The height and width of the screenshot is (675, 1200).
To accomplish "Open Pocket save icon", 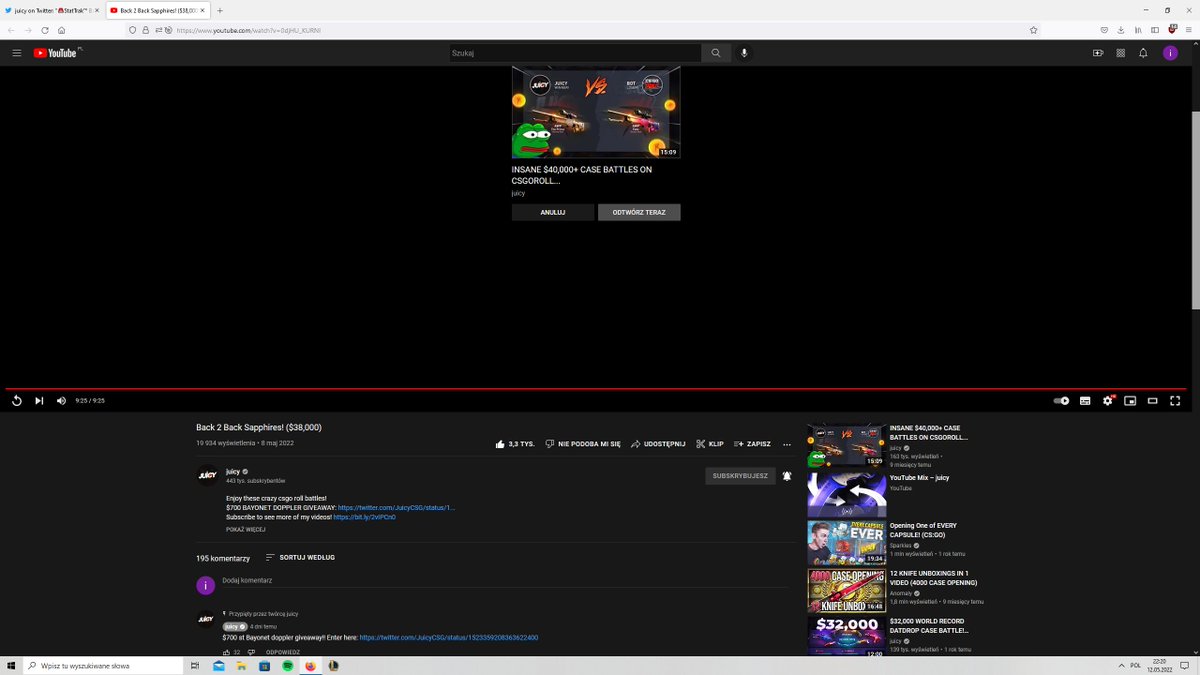I will click(1104, 30).
